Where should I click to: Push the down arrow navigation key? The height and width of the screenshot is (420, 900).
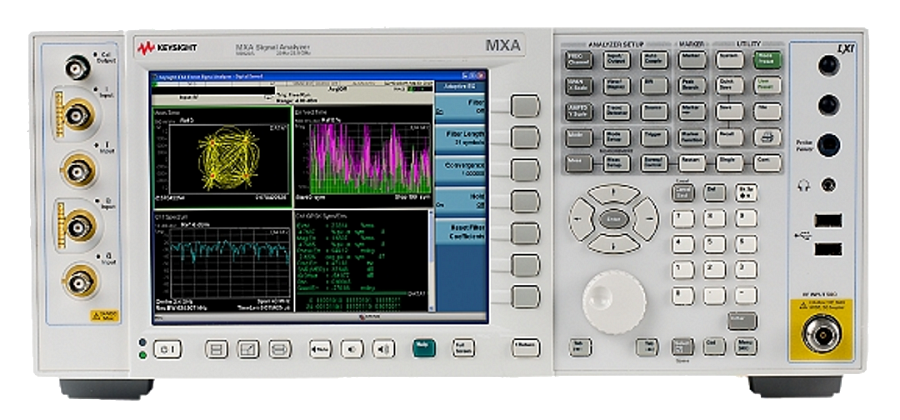click(x=614, y=243)
